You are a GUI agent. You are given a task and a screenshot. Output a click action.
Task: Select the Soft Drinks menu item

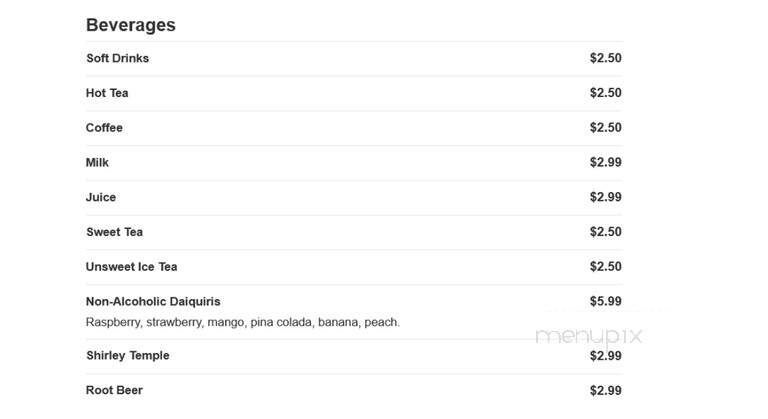118,58
